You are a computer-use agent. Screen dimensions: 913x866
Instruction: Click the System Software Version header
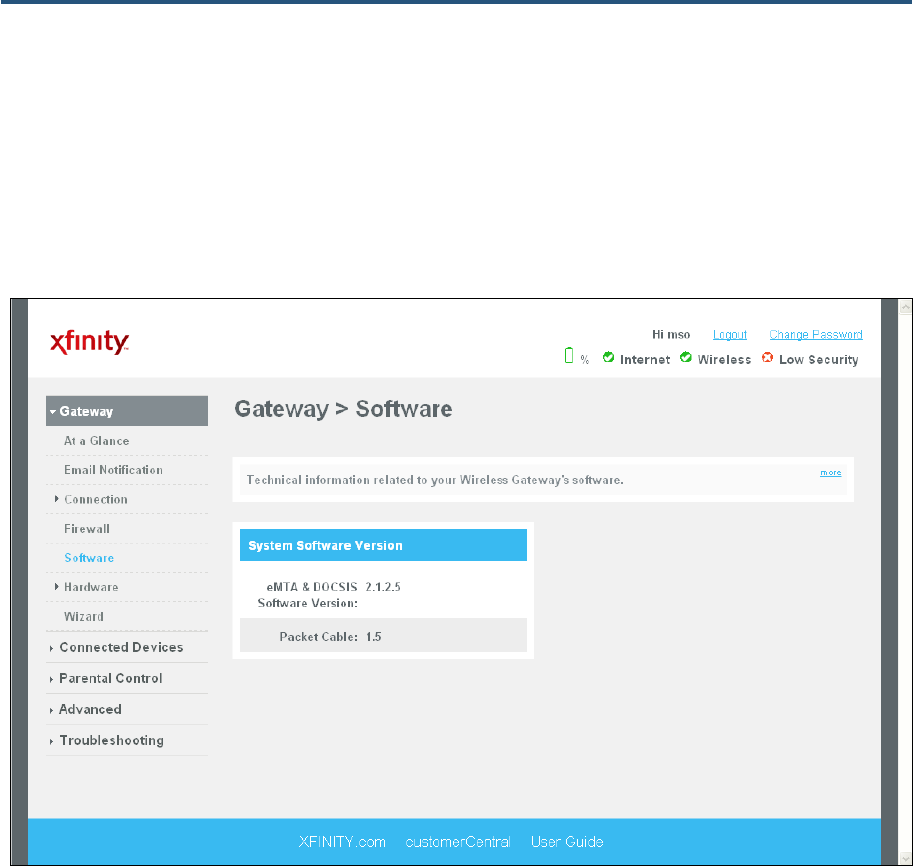[383, 545]
